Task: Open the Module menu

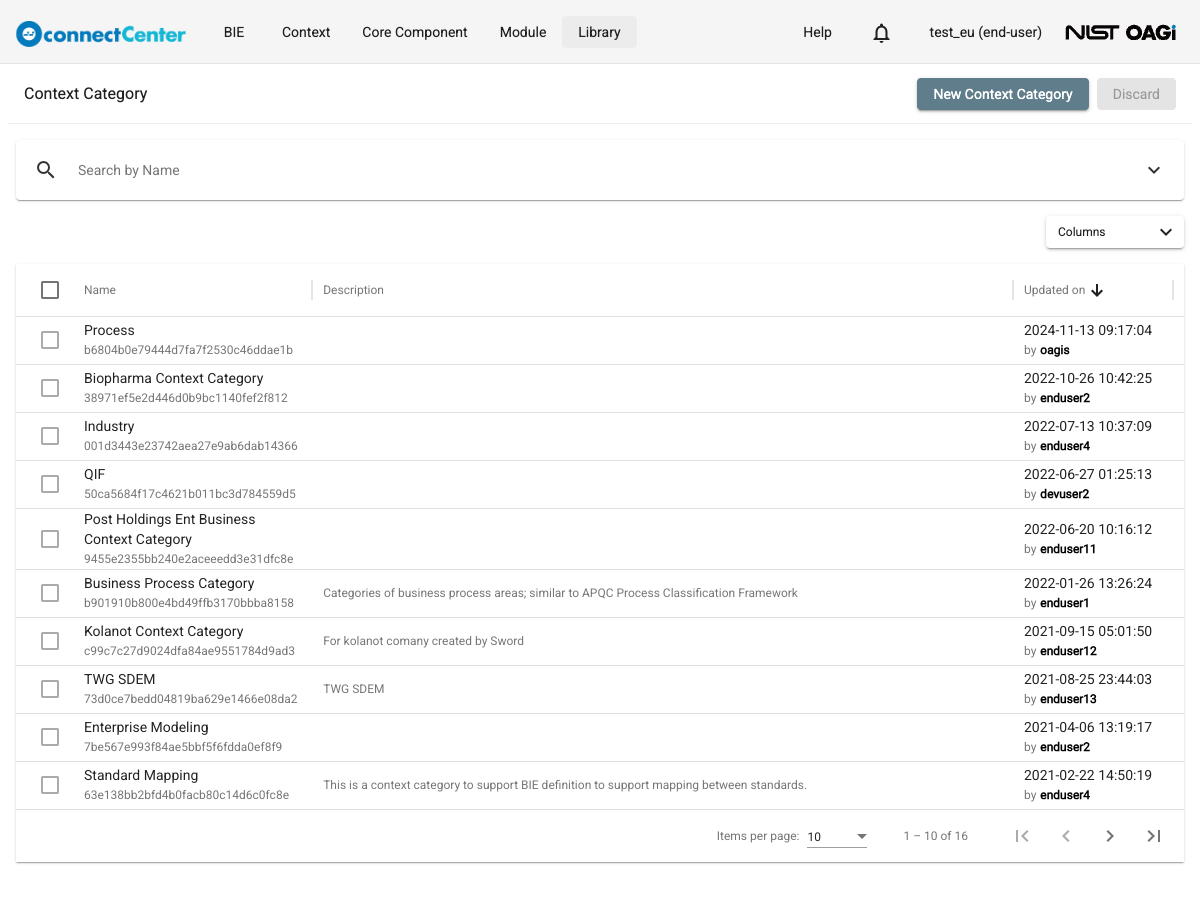Action: pyautogui.click(x=523, y=32)
